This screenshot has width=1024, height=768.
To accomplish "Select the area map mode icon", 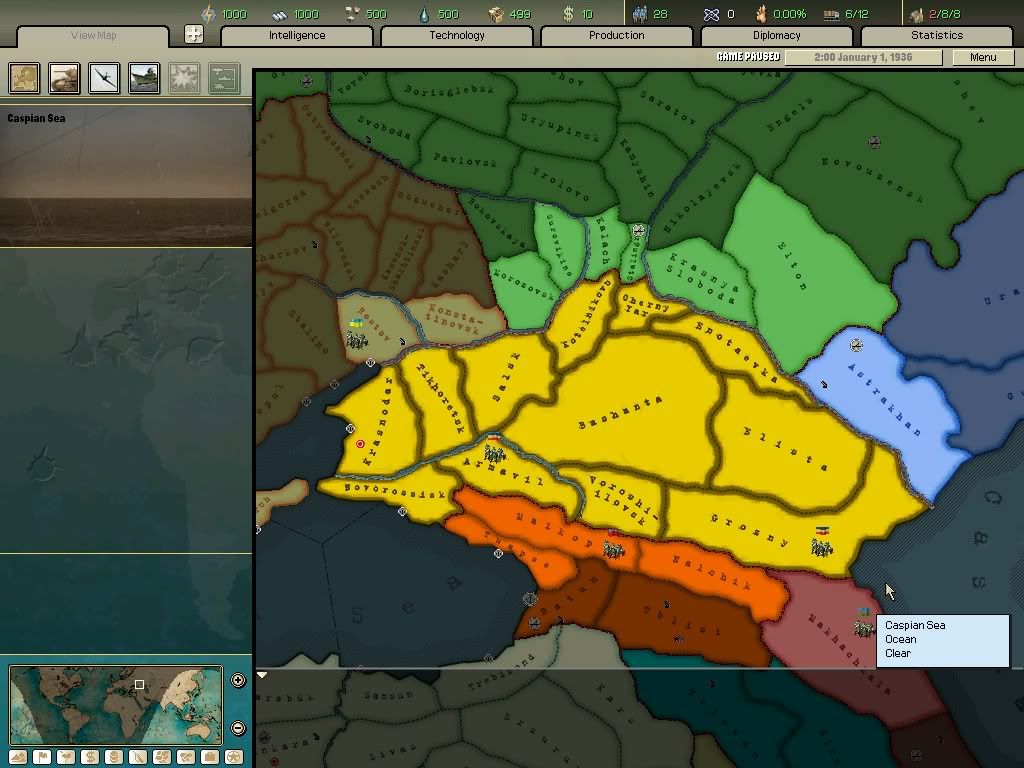I will pos(185,757).
